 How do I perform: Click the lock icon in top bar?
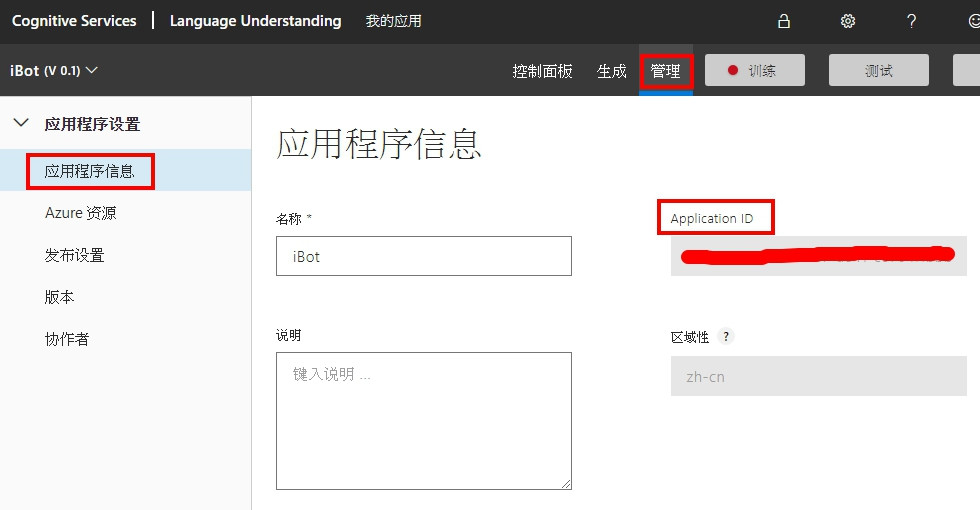tap(784, 21)
